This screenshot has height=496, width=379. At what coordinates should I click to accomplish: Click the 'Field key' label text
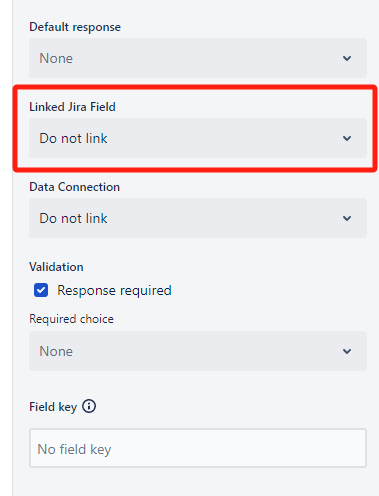[53, 407]
